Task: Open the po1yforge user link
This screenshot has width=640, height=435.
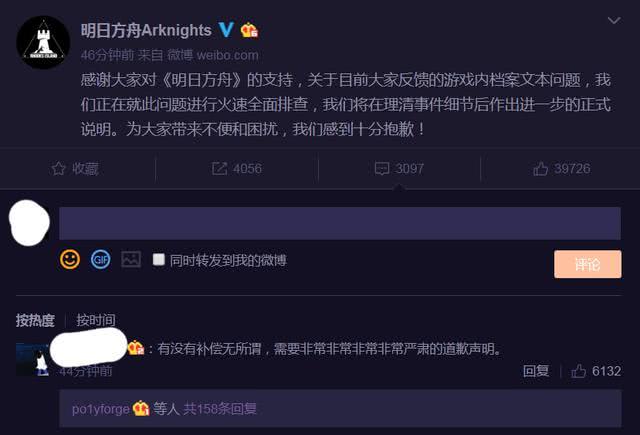Action: (x=100, y=409)
